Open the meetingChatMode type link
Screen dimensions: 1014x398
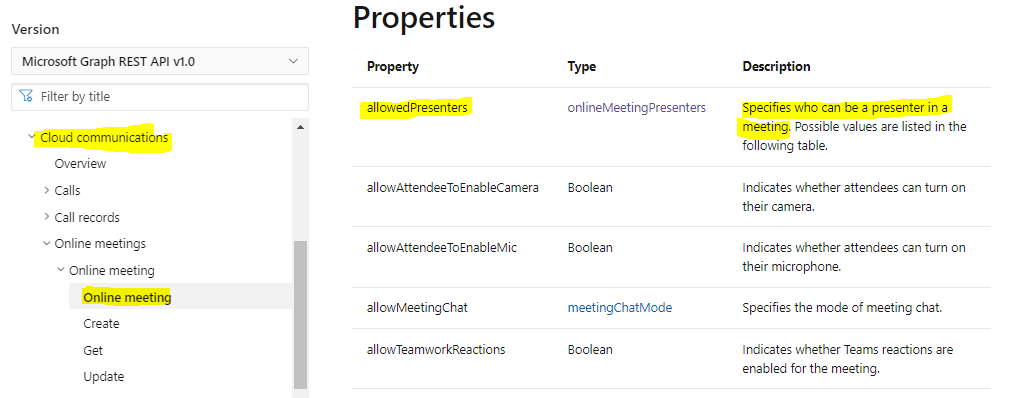click(620, 308)
